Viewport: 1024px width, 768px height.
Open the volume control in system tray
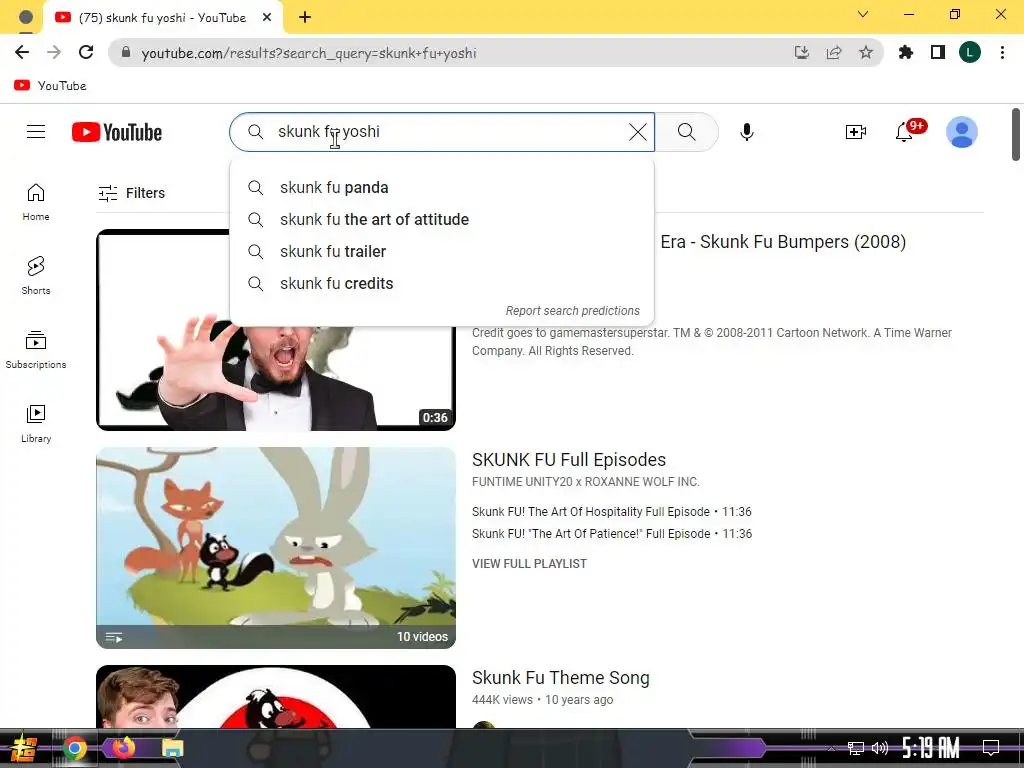click(x=880, y=748)
